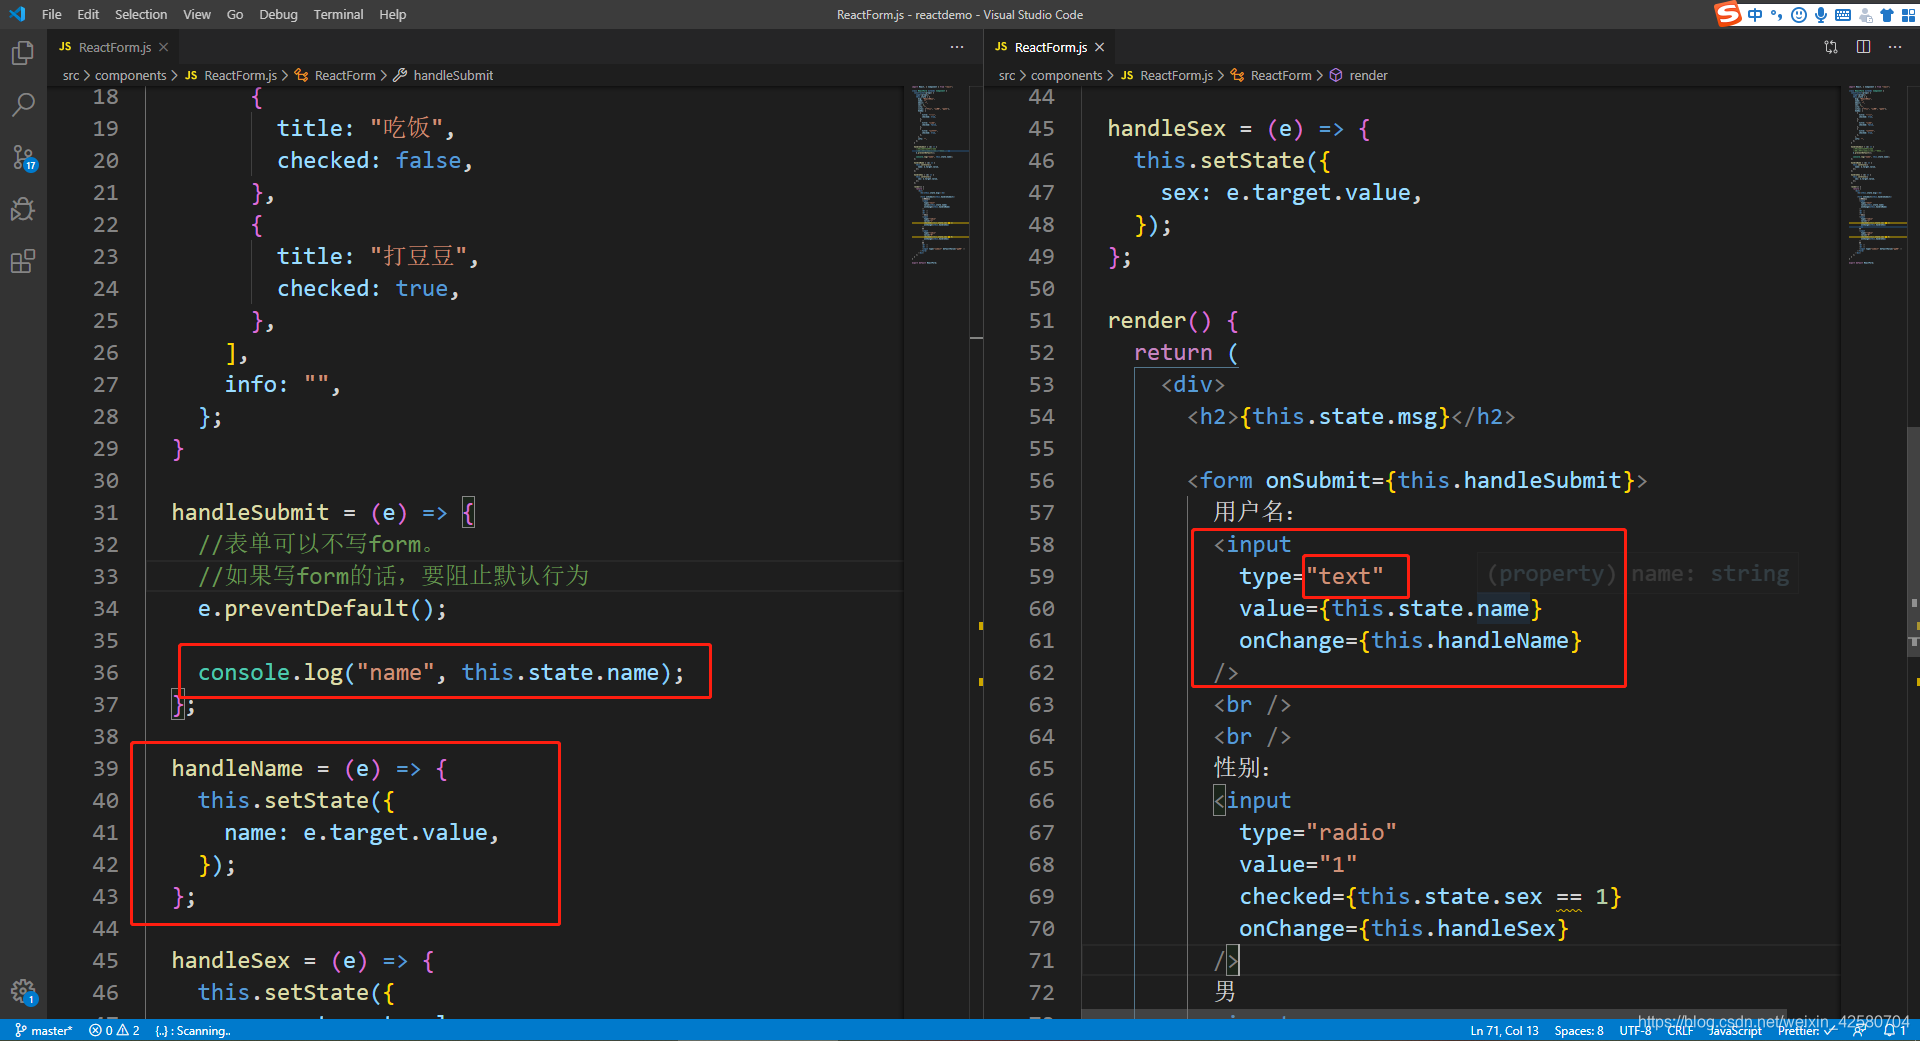Open the Search view in activity bar
This screenshot has width=1920, height=1041.
(x=23, y=105)
